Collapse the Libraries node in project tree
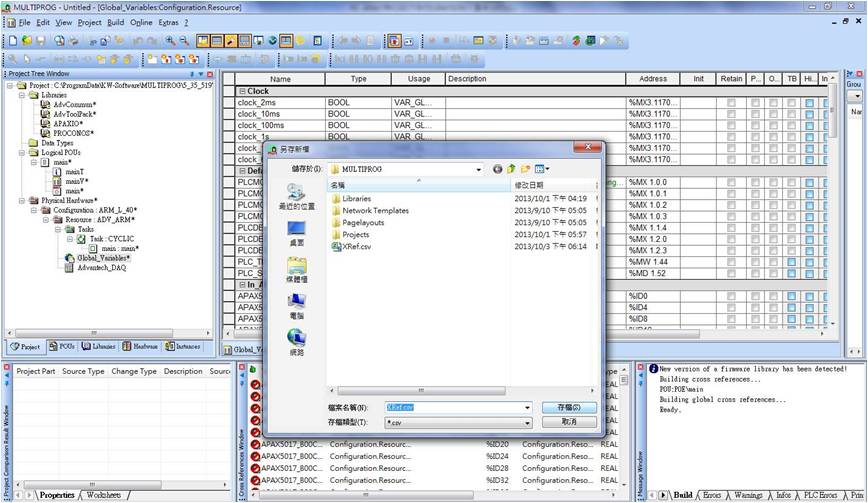The width and height of the screenshot is (868, 503). (22, 95)
